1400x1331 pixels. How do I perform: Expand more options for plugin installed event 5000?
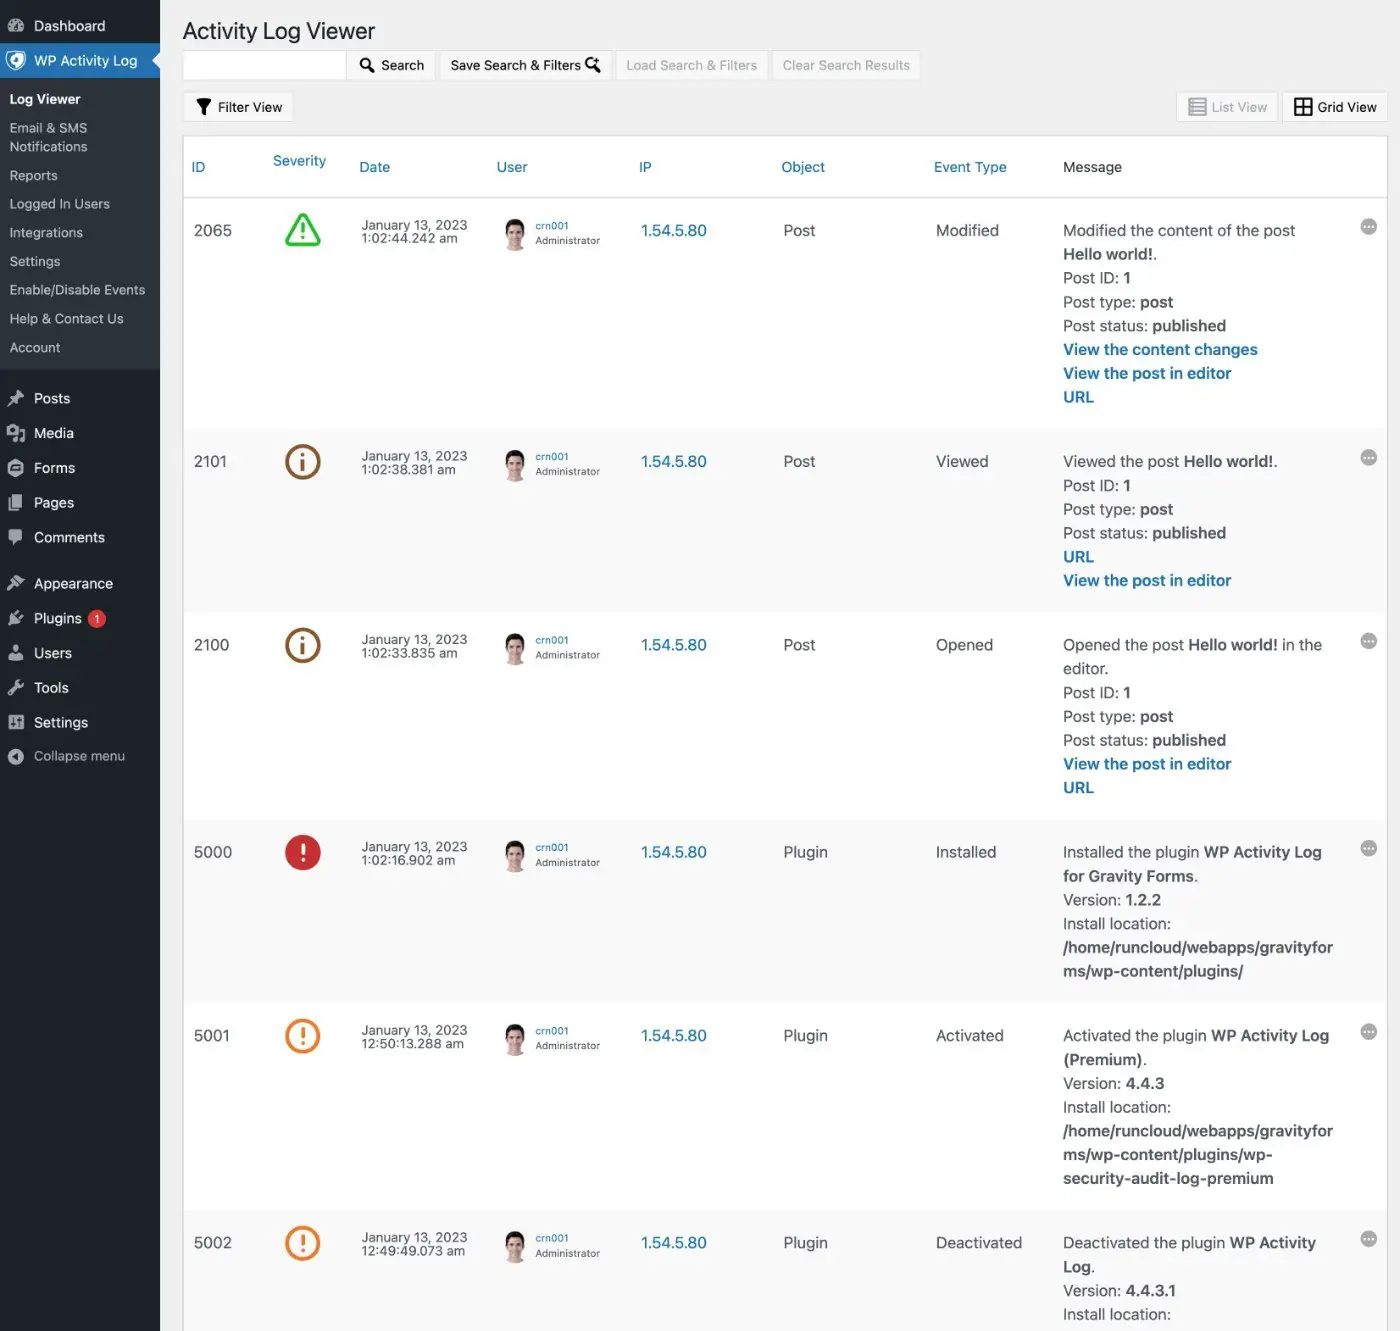1368,849
